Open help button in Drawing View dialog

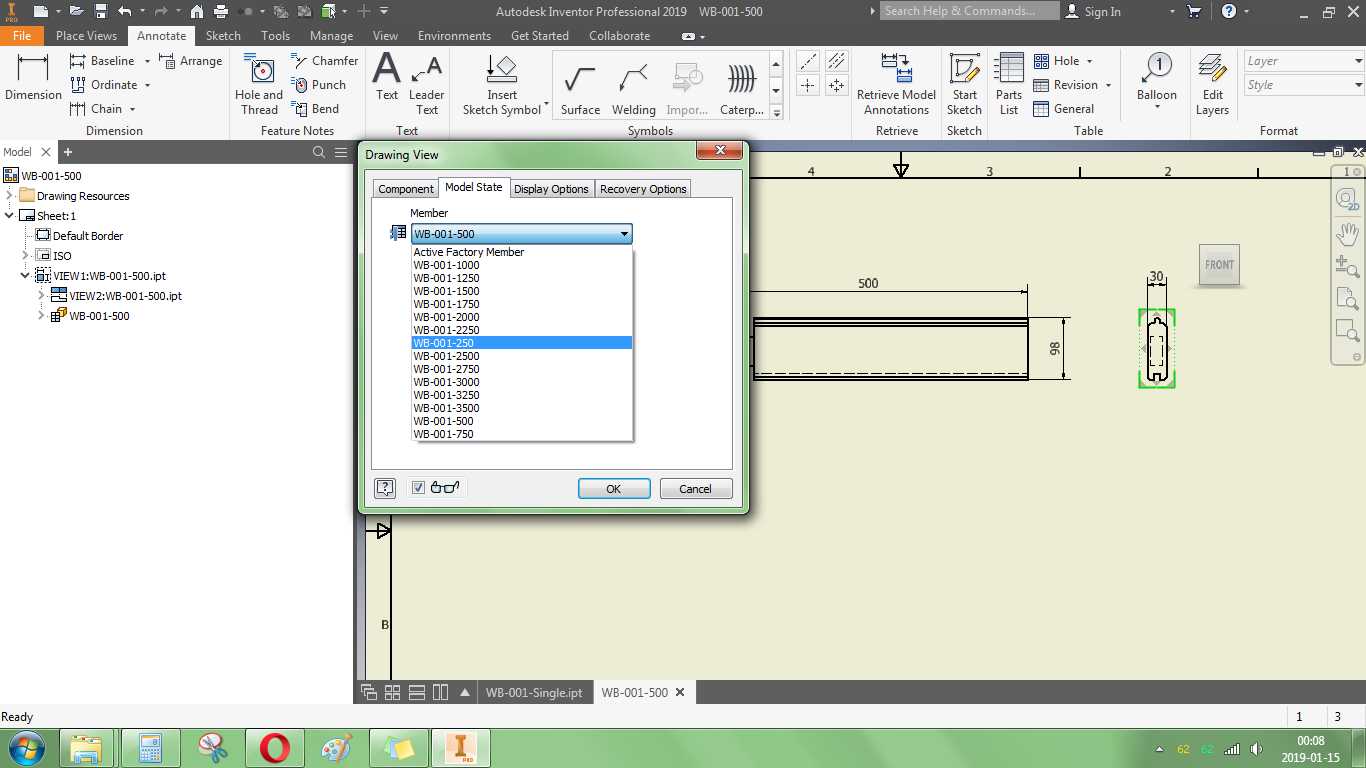click(385, 488)
